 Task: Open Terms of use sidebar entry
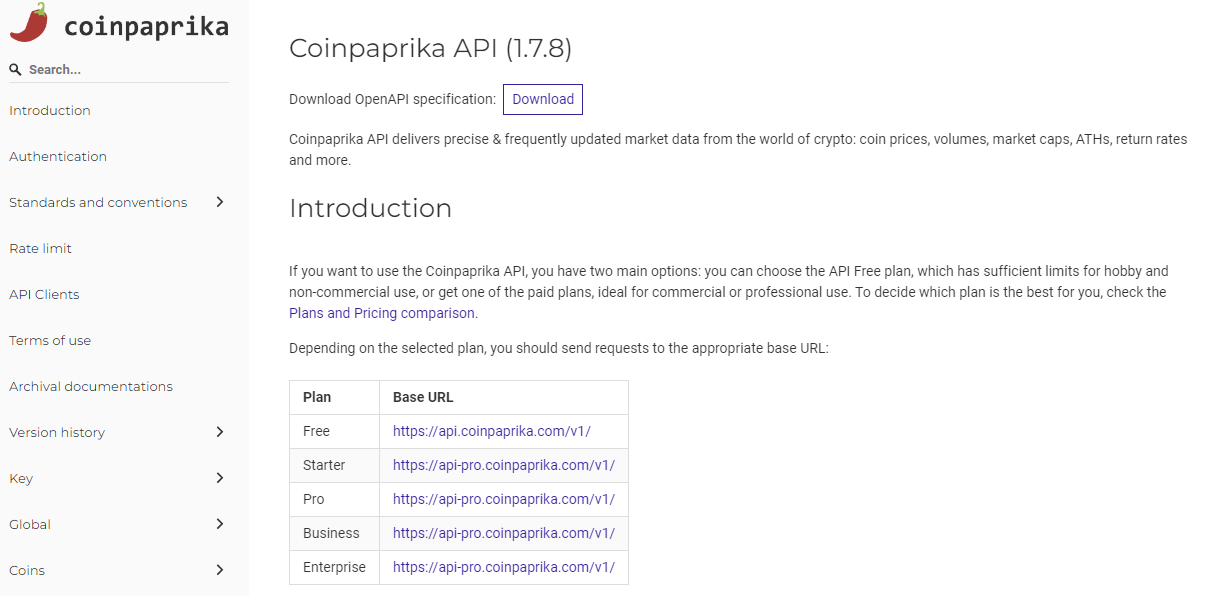tap(50, 341)
